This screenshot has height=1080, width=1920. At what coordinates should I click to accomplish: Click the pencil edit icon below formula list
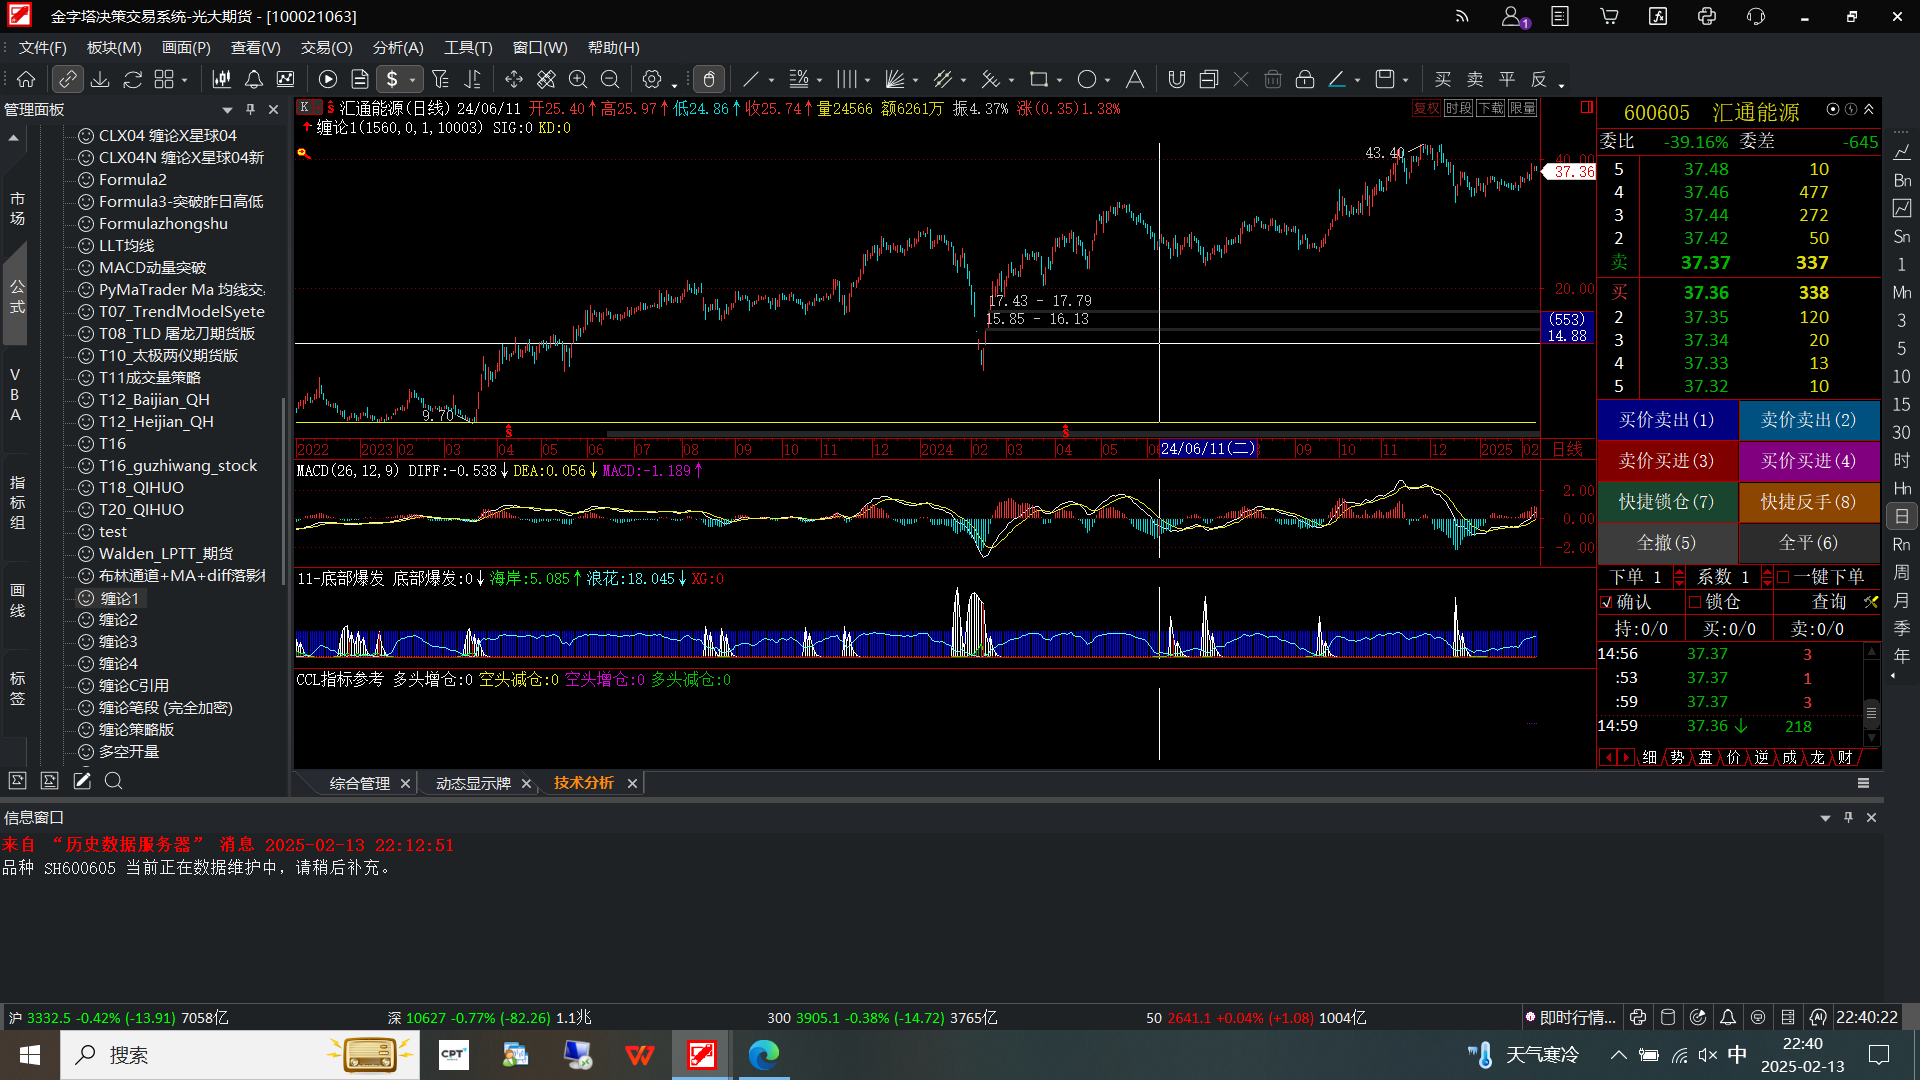tap(82, 781)
